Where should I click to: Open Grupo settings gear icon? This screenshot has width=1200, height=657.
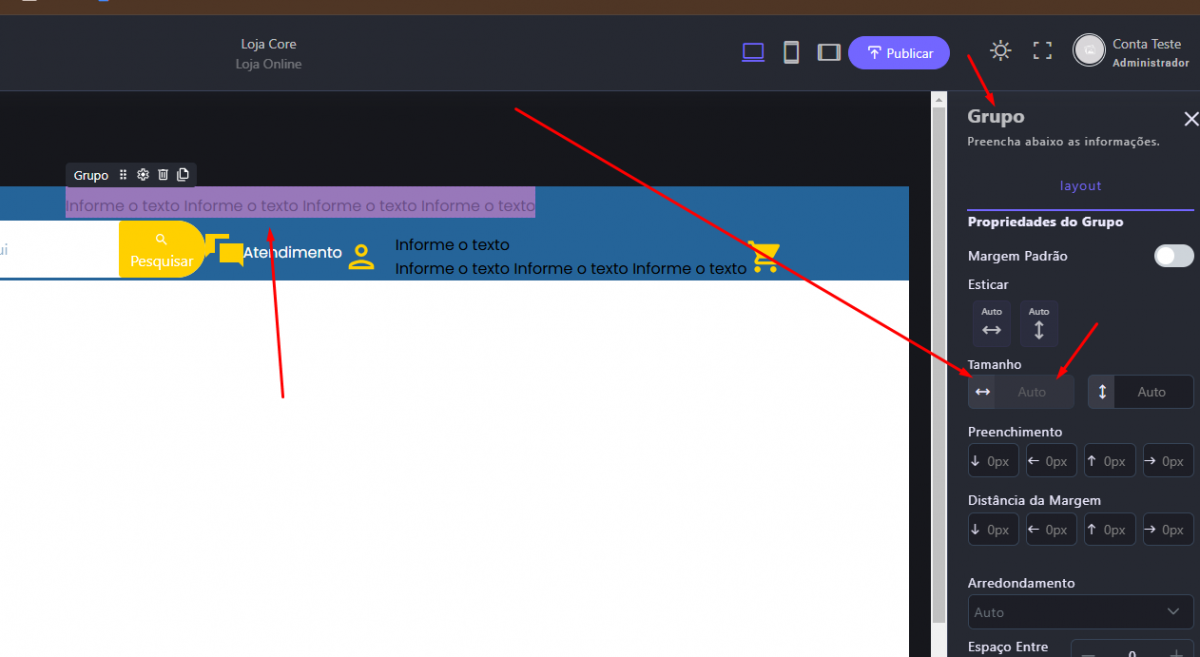click(143, 175)
